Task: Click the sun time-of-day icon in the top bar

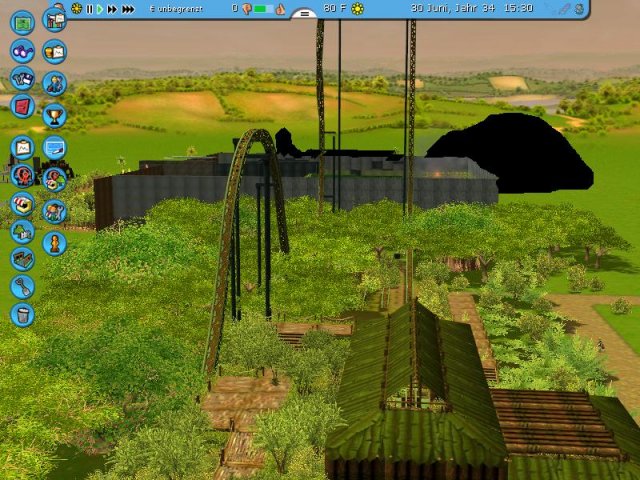Action: click(x=76, y=8)
